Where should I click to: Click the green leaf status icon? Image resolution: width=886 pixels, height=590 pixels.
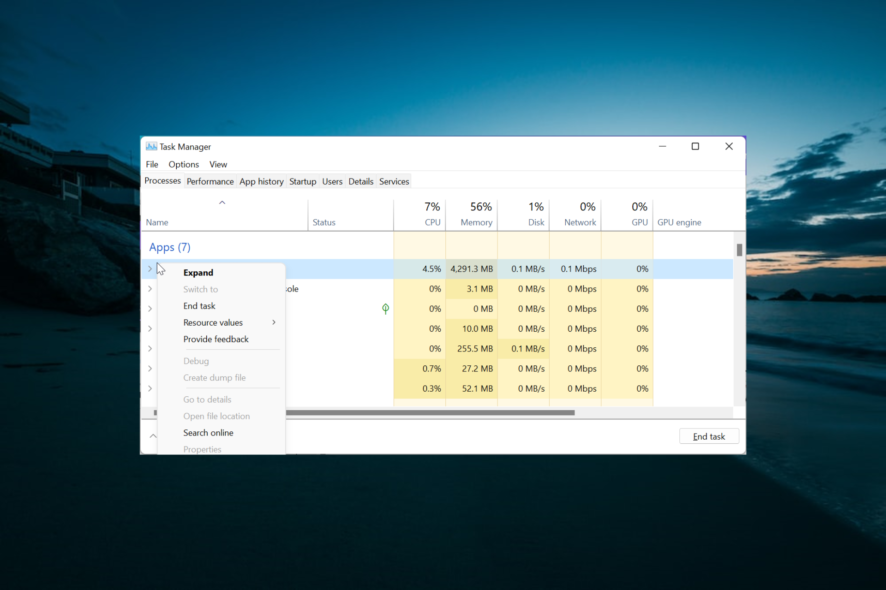385,309
